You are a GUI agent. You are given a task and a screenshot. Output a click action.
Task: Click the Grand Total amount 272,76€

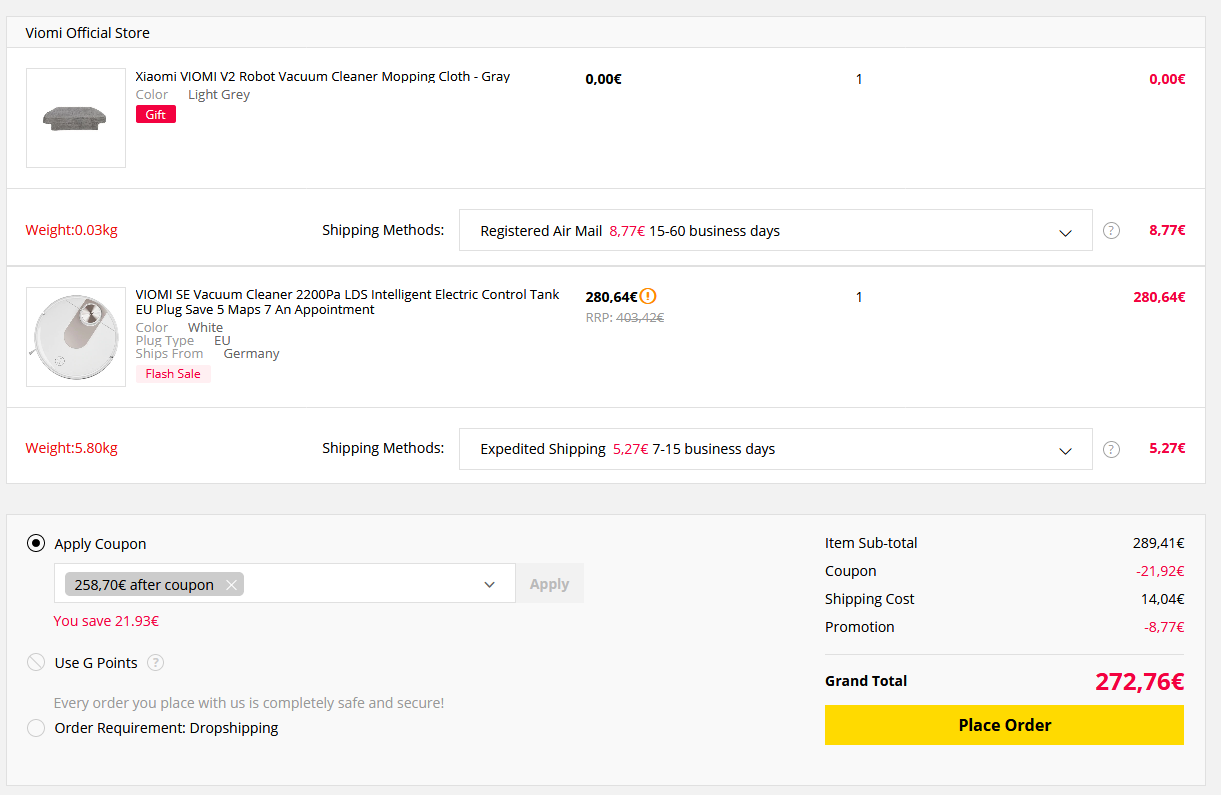point(1139,682)
